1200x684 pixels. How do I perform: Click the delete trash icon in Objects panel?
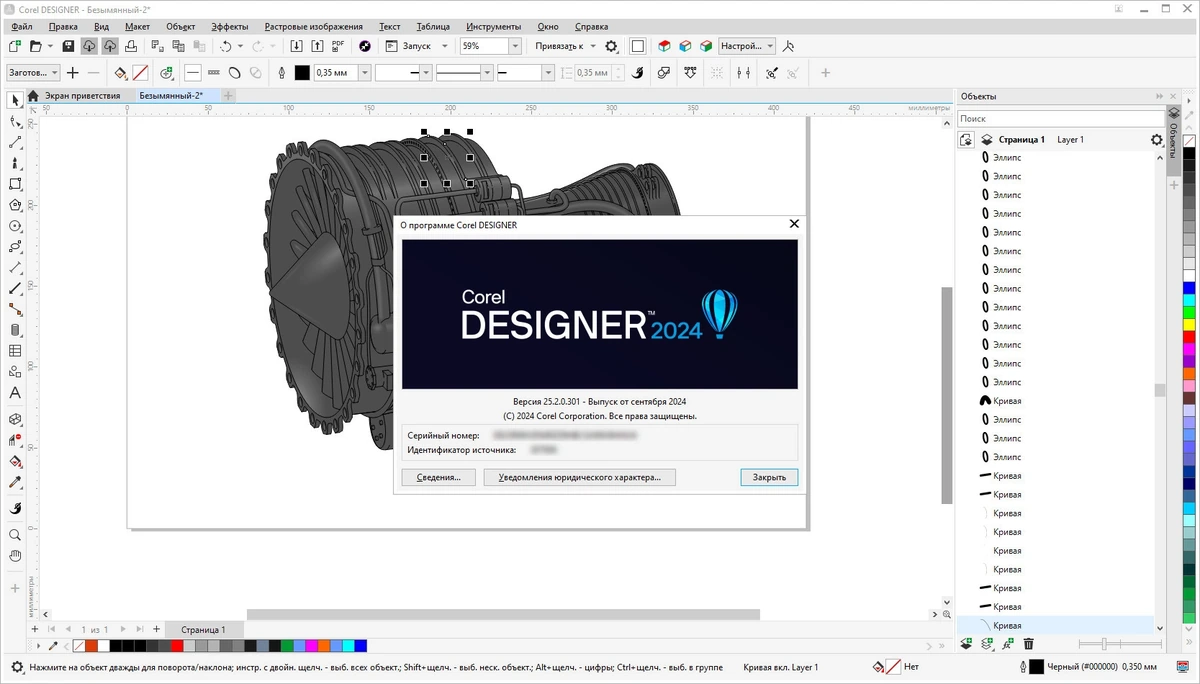tap(1029, 644)
